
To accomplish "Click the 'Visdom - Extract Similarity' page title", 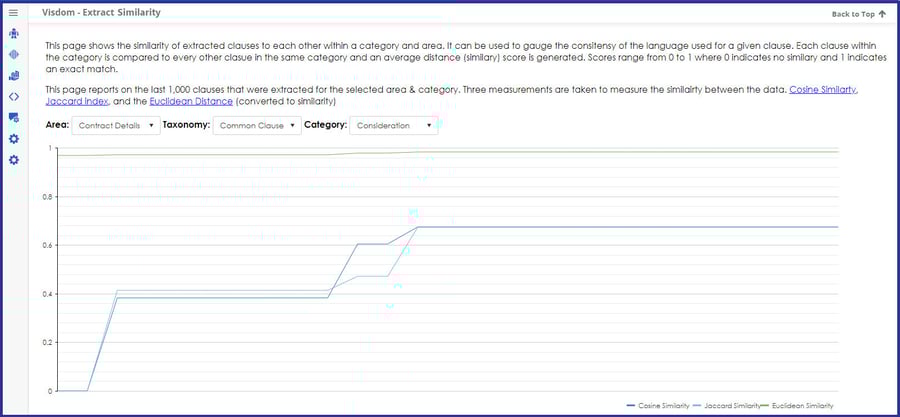I will coord(102,12).
